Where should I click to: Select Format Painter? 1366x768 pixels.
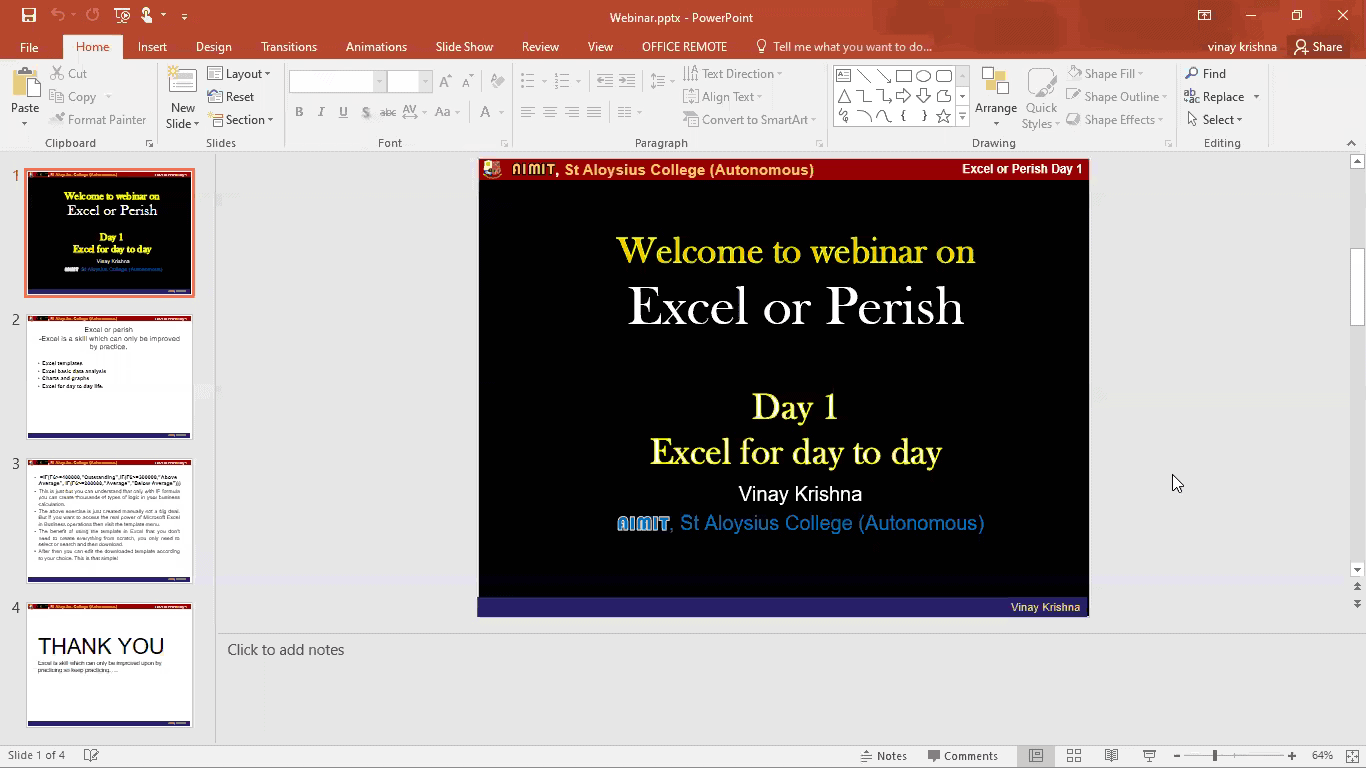pyautogui.click(x=97, y=120)
